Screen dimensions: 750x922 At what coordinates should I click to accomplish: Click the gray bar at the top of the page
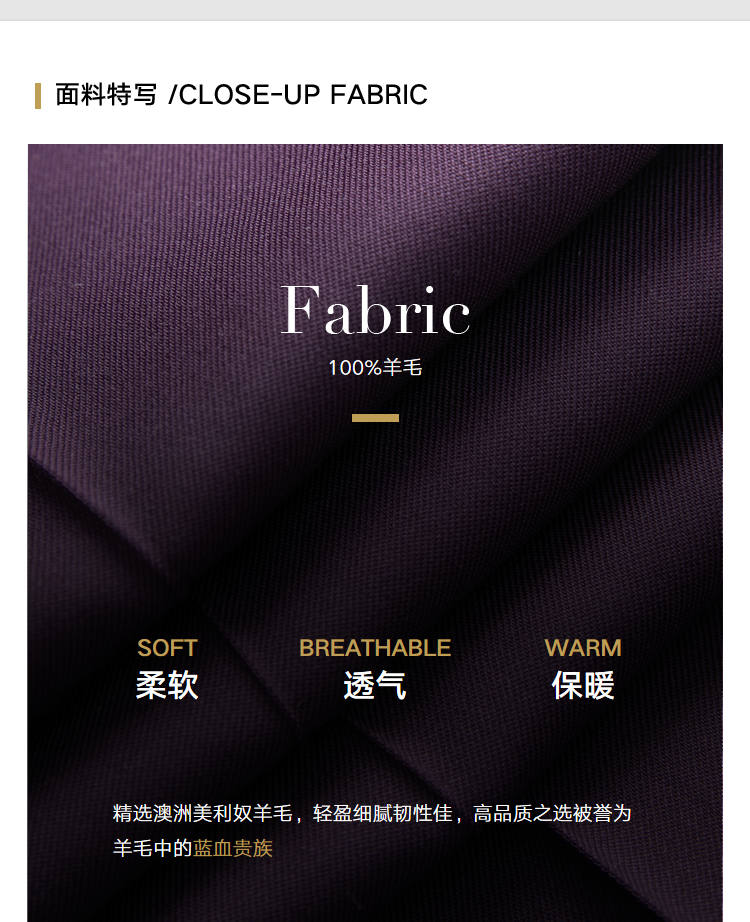pyautogui.click(x=375, y=10)
